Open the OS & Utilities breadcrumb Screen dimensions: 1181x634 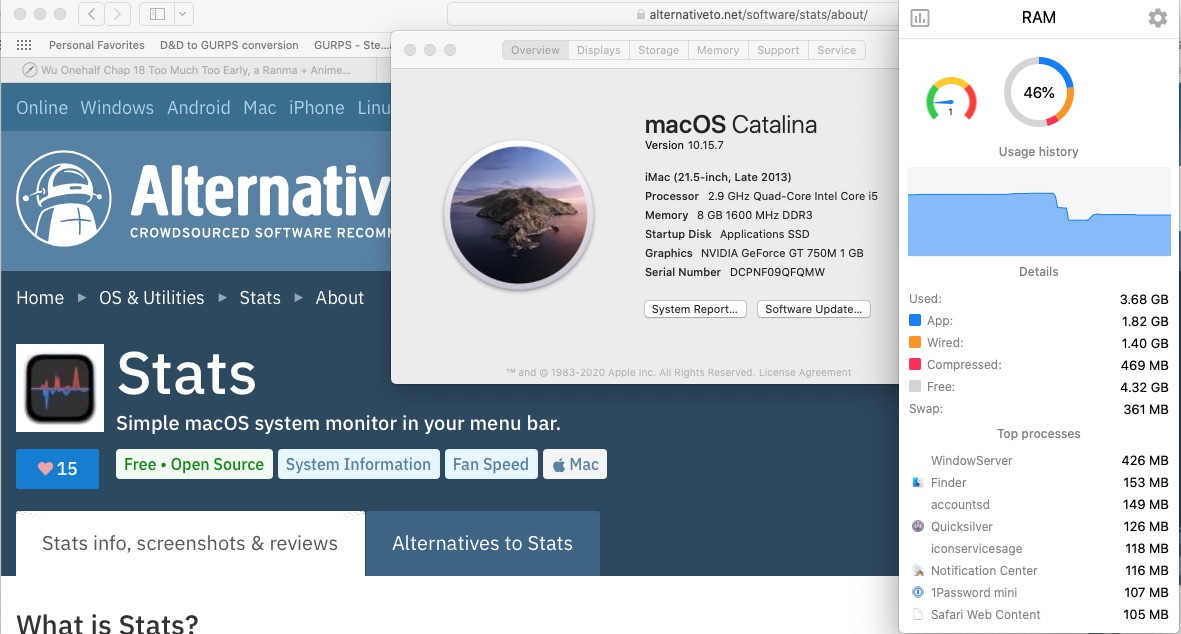tap(151, 298)
